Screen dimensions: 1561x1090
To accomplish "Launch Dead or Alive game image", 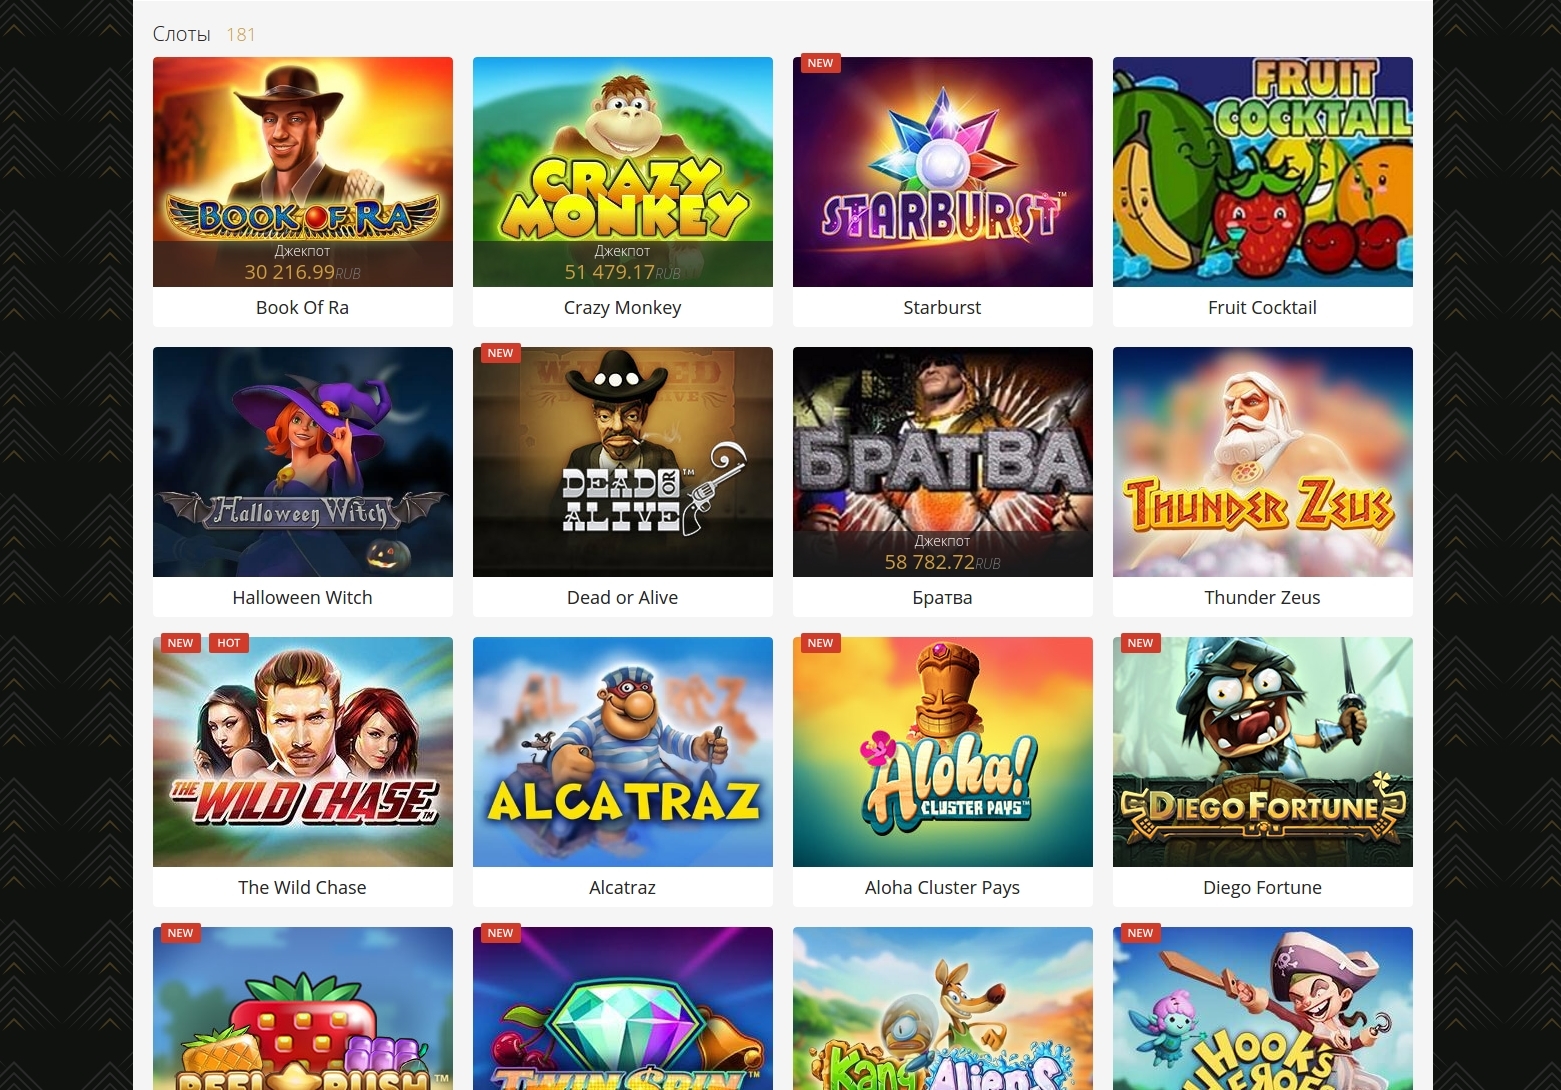I will (x=622, y=462).
